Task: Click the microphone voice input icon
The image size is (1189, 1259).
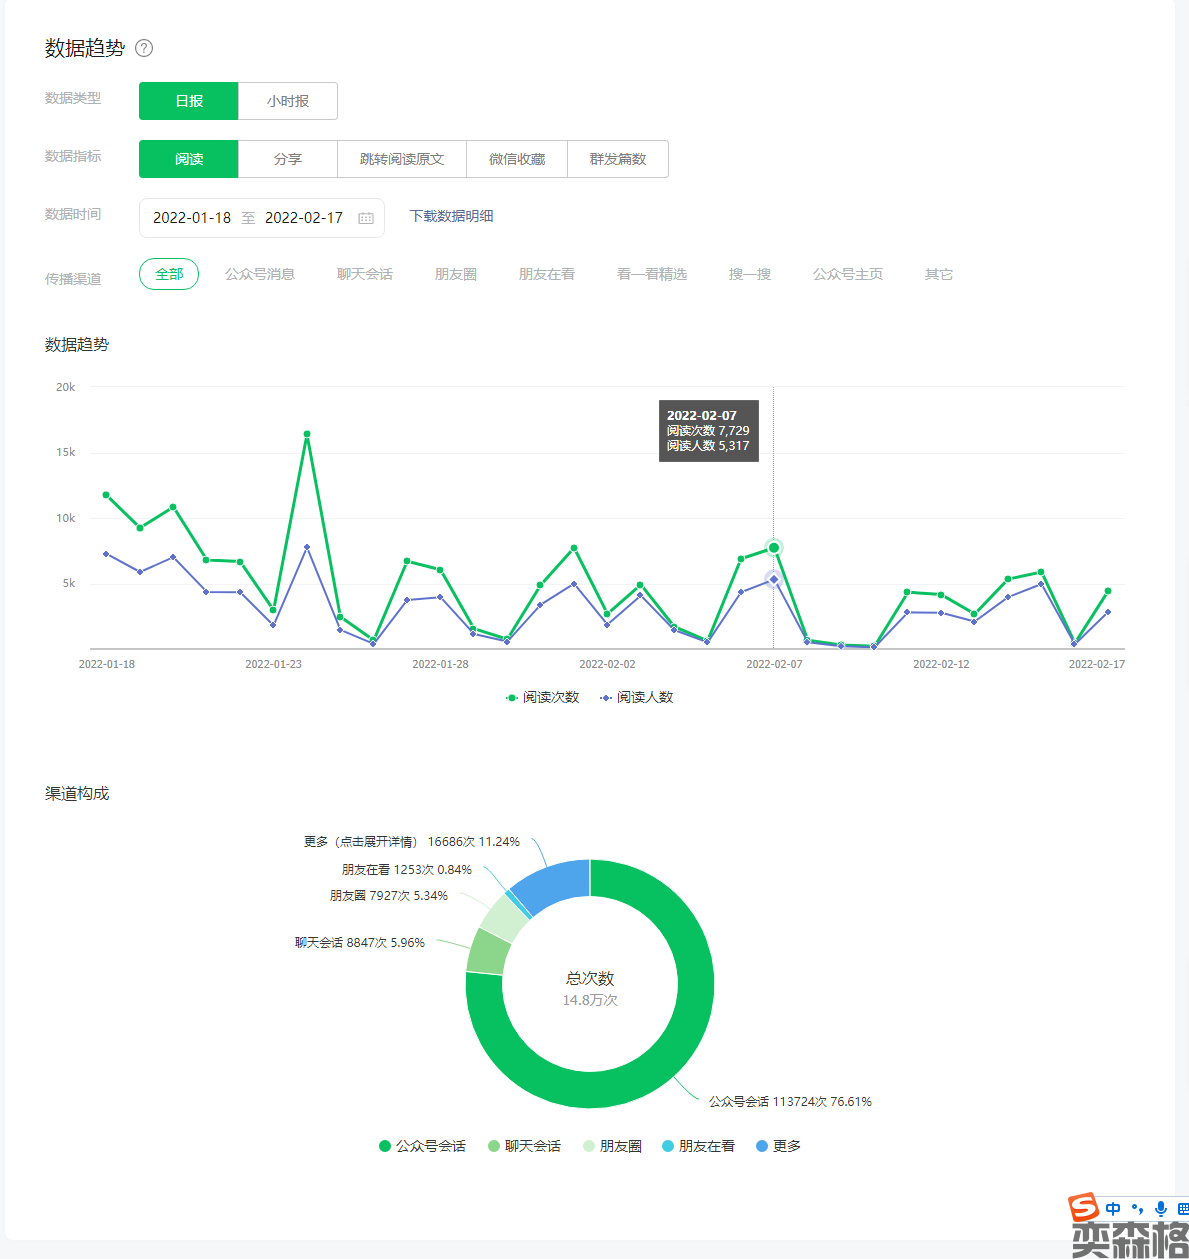Action: click(x=1160, y=1209)
